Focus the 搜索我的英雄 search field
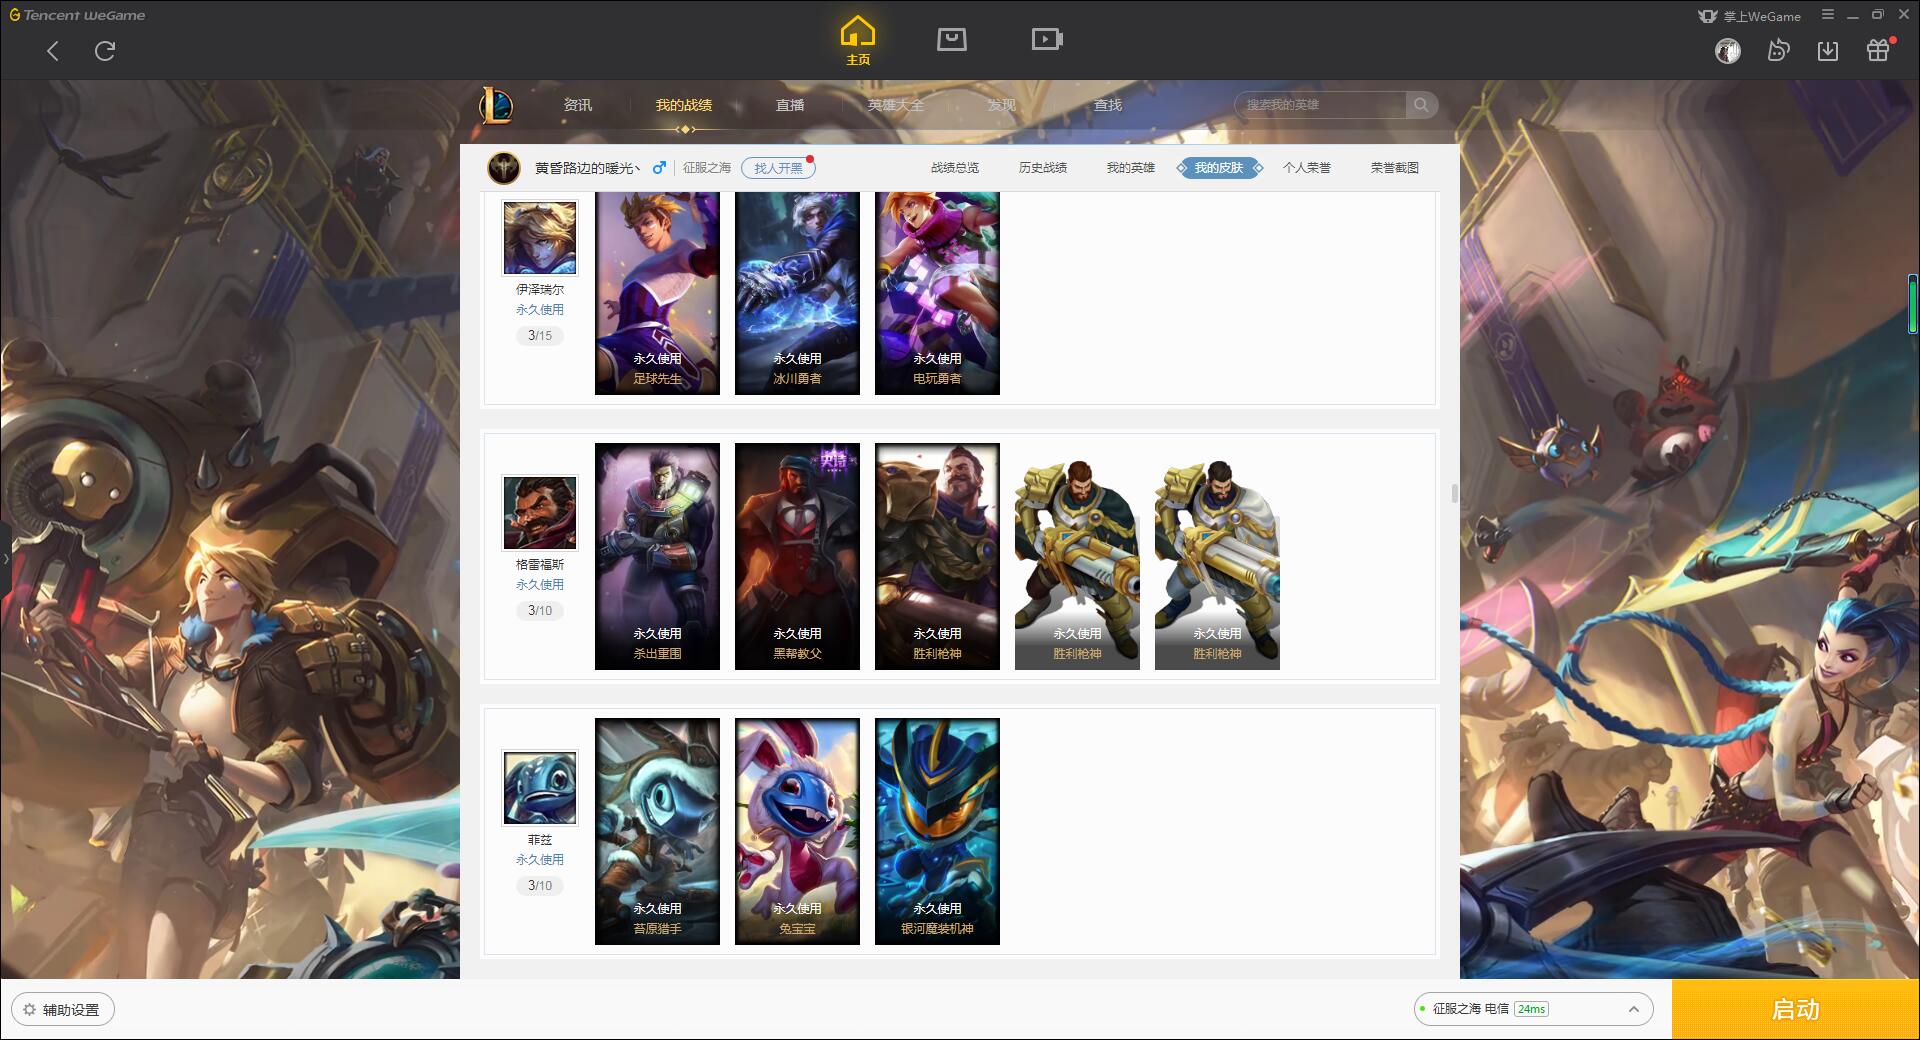 point(1320,105)
